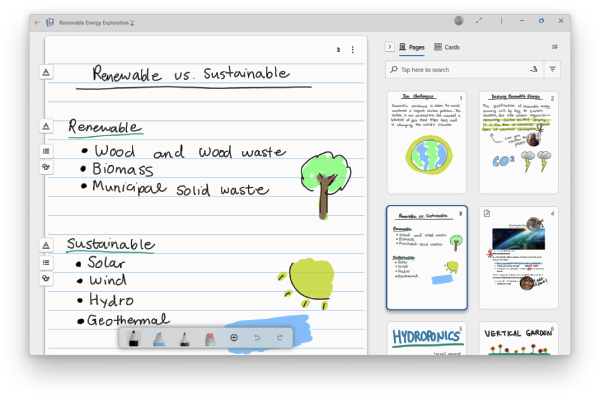Select the heading marker beside the 'Renewable' heading
600x399 pixels.
(x=46, y=126)
